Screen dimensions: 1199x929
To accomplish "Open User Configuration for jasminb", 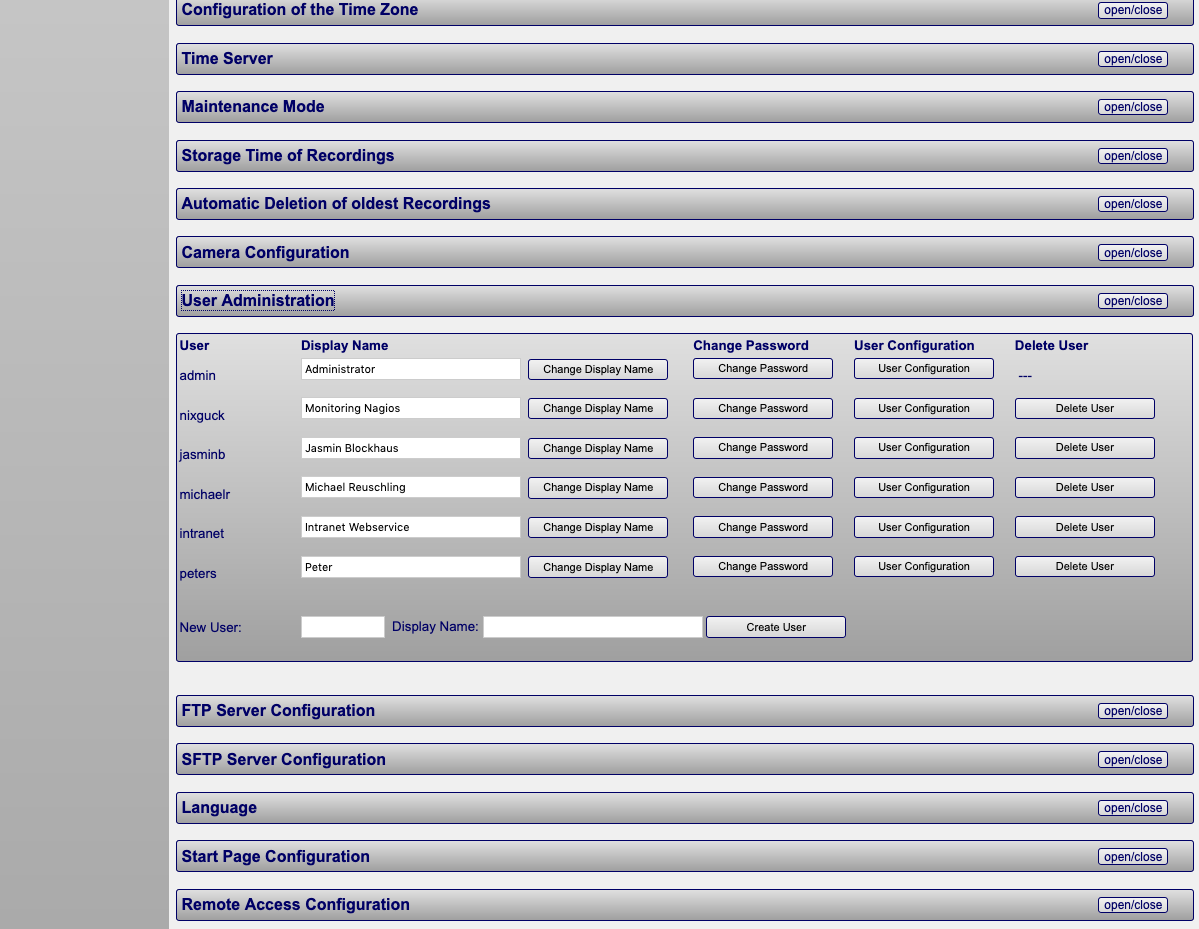I will pos(924,447).
